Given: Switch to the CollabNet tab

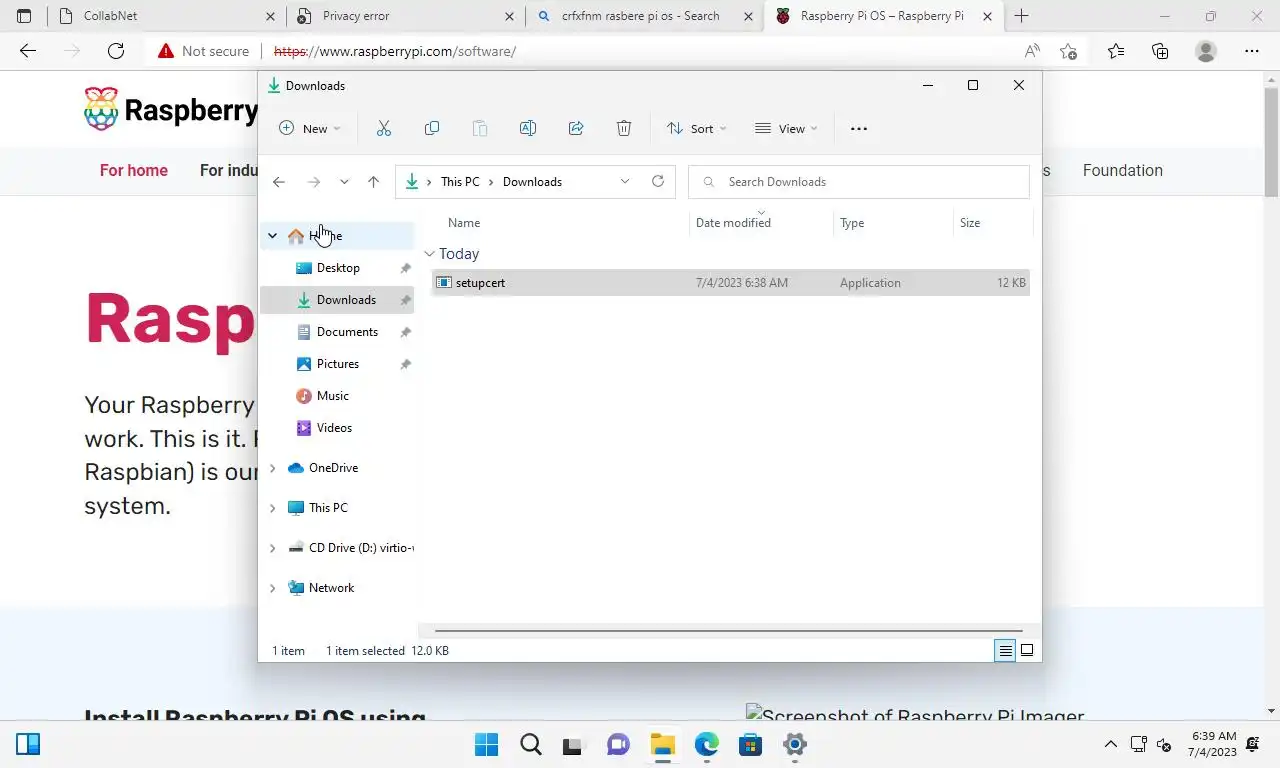Looking at the screenshot, I should 168,16.
